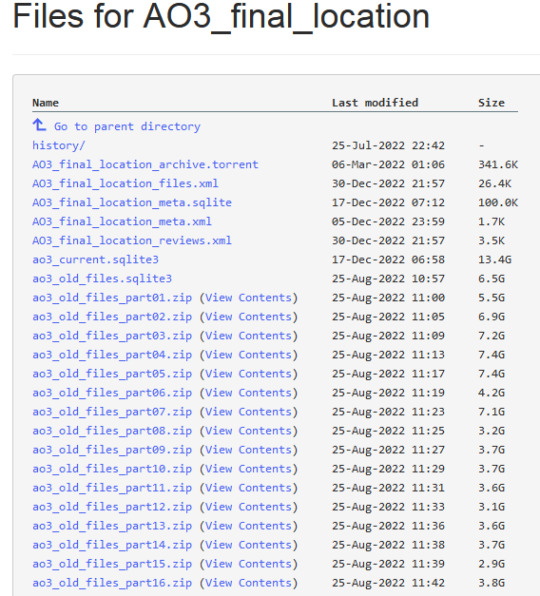View Contents of ao3_old_files_part09.zip
Image resolution: width=540 pixels, height=596 pixels.
pyautogui.click(x=249, y=450)
